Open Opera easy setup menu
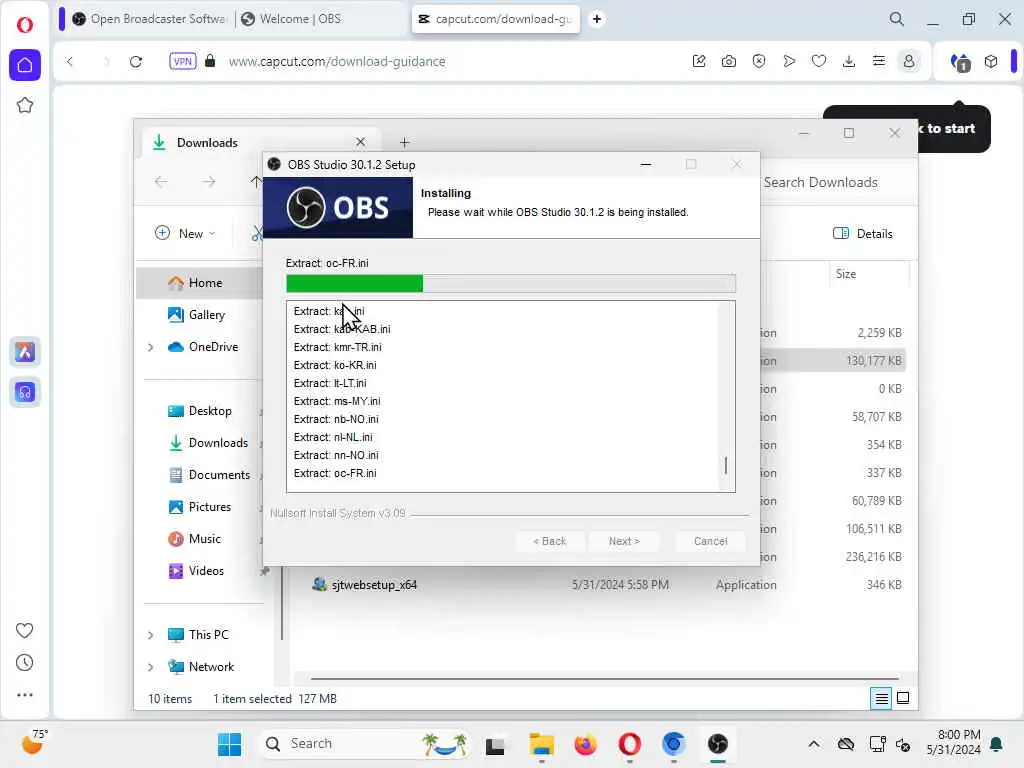Image resolution: width=1024 pixels, height=768 pixels. (879, 61)
